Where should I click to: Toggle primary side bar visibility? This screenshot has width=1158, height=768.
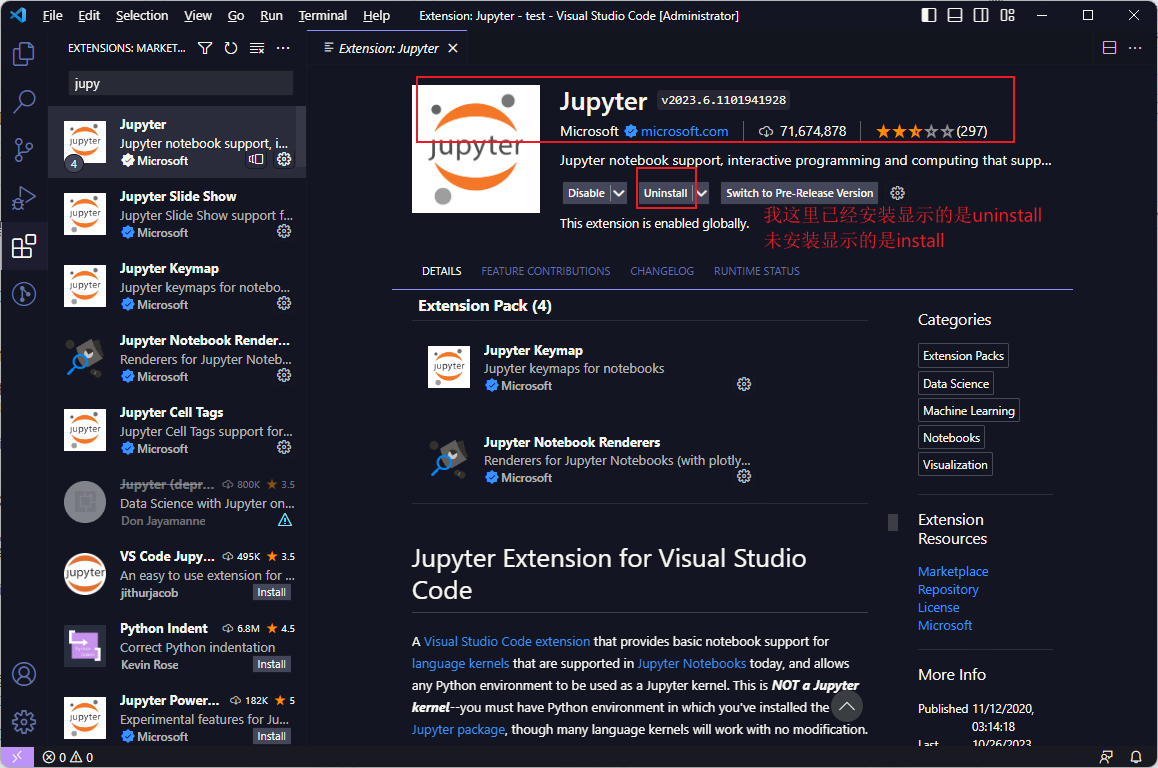click(x=929, y=15)
